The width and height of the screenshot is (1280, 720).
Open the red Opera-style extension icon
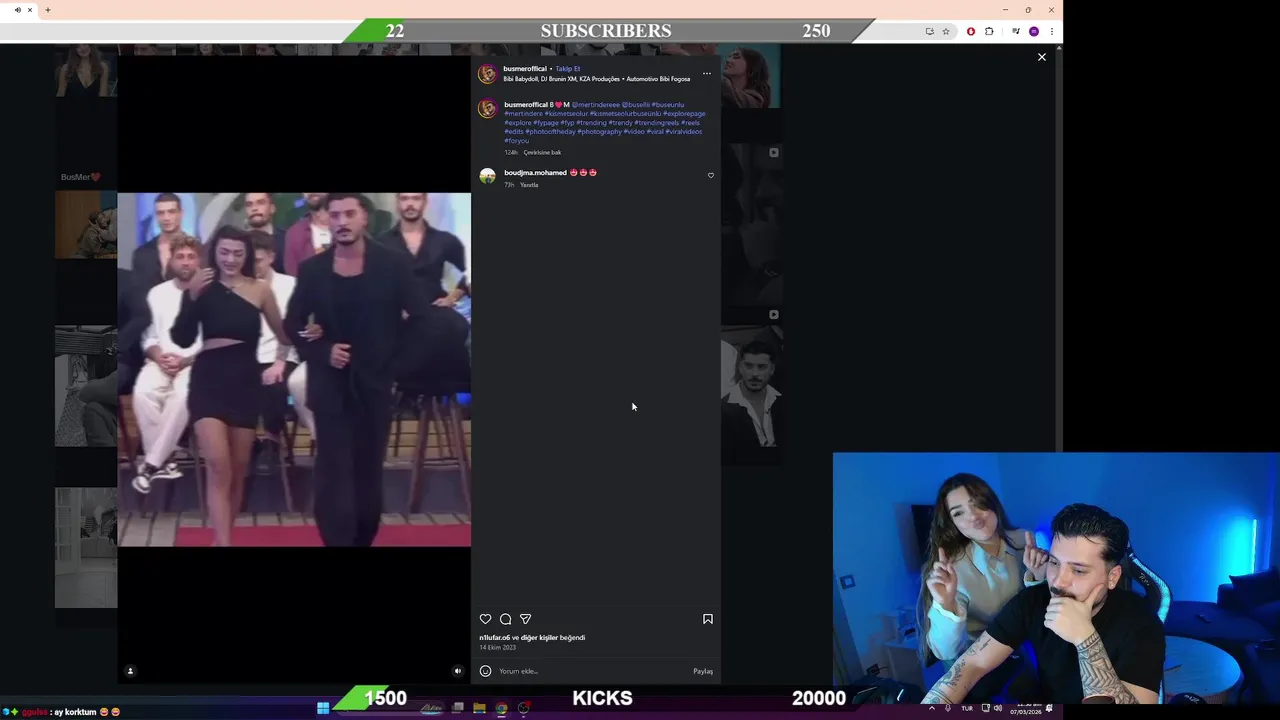970,31
